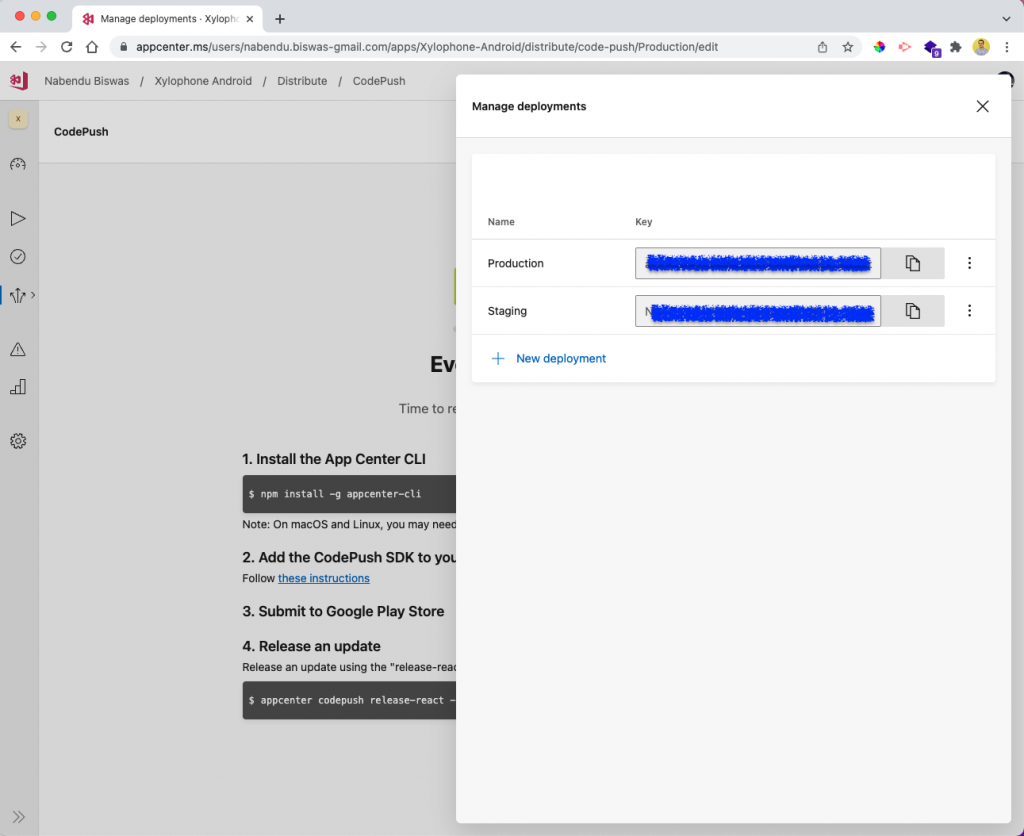Select the Production key field

758,263
